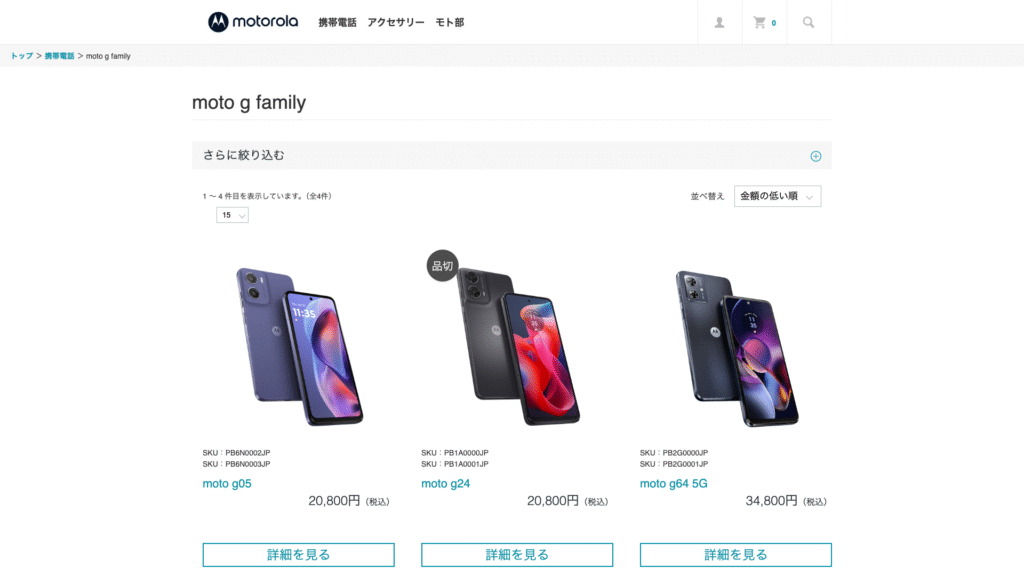This screenshot has width=1024, height=576.
Task: Open the モト部 menu item
Action: (x=449, y=22)
